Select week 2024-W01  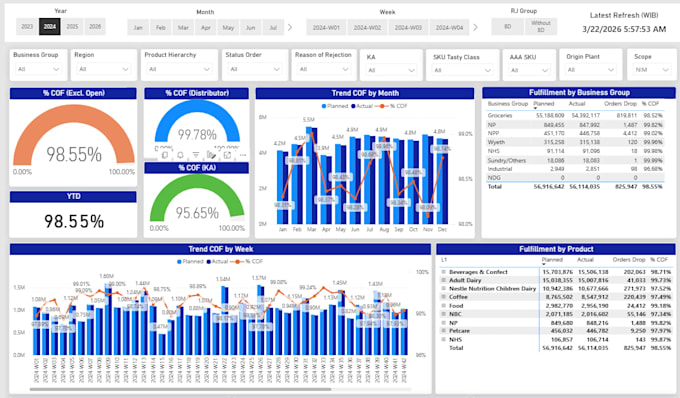(326, 27)
